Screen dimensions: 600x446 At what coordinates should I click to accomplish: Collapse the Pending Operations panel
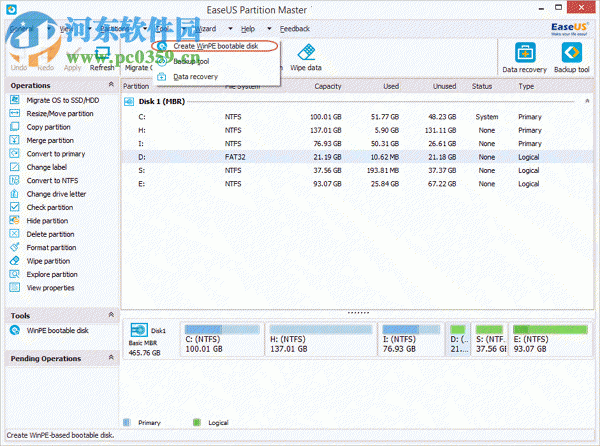[111, 358]
